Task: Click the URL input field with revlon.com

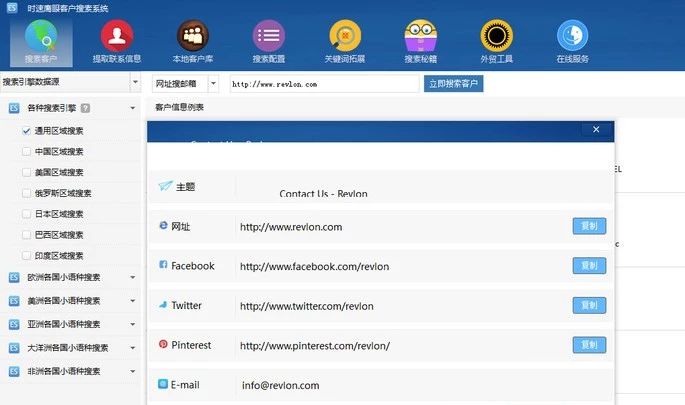Action: point(324,84)
